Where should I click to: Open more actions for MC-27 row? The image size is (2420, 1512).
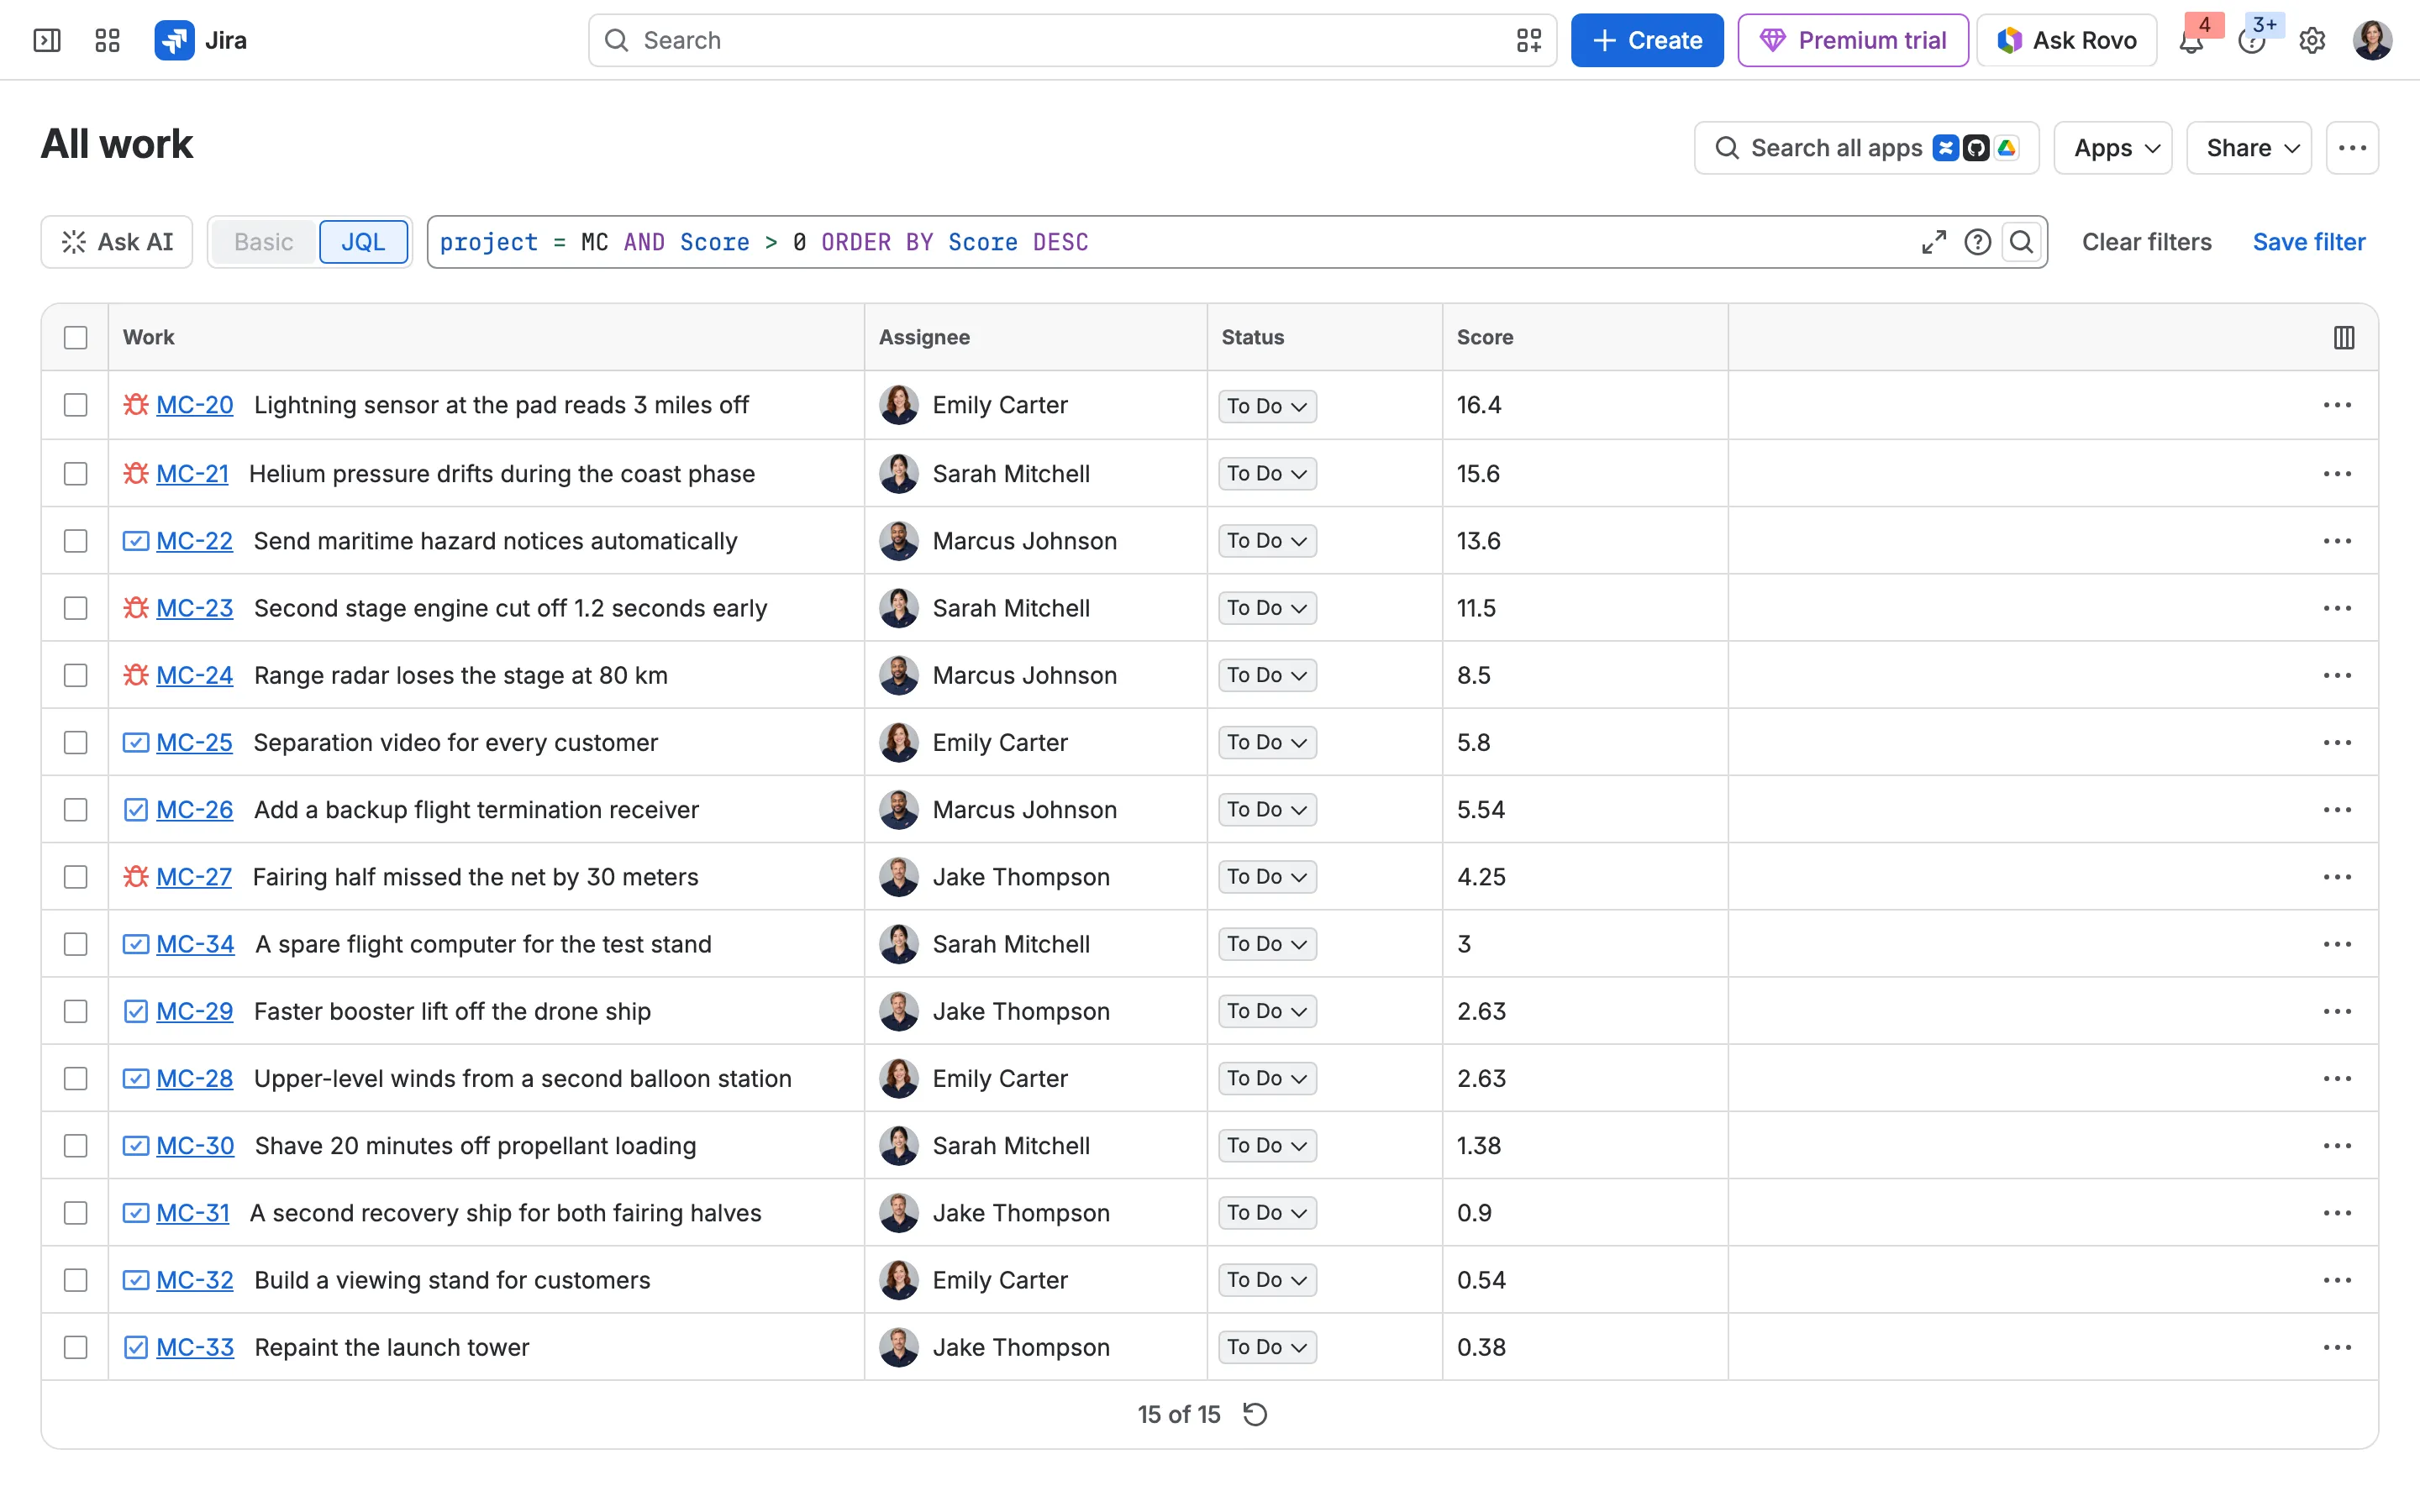[x=2337, y=877]
